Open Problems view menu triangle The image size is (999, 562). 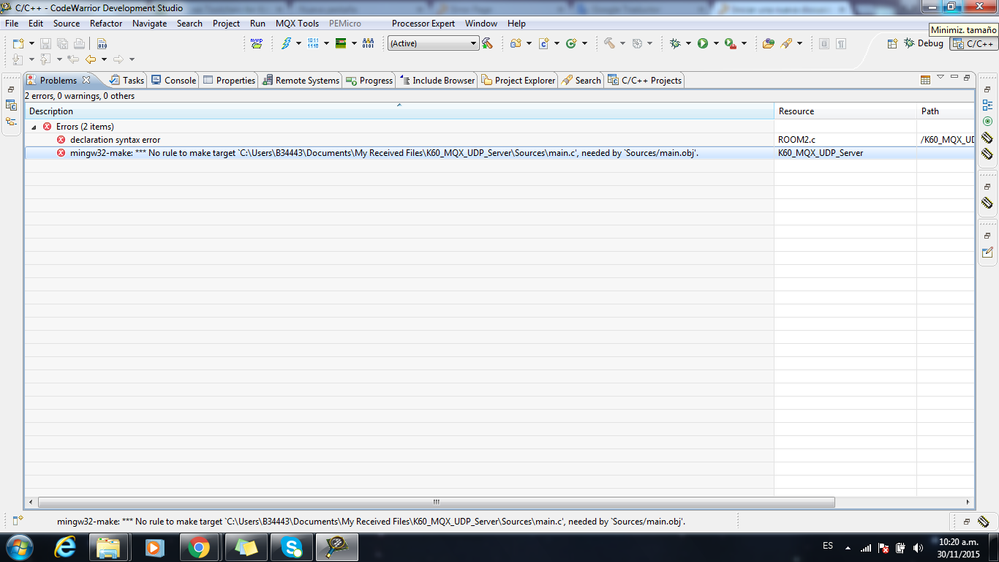coord(940,77)
